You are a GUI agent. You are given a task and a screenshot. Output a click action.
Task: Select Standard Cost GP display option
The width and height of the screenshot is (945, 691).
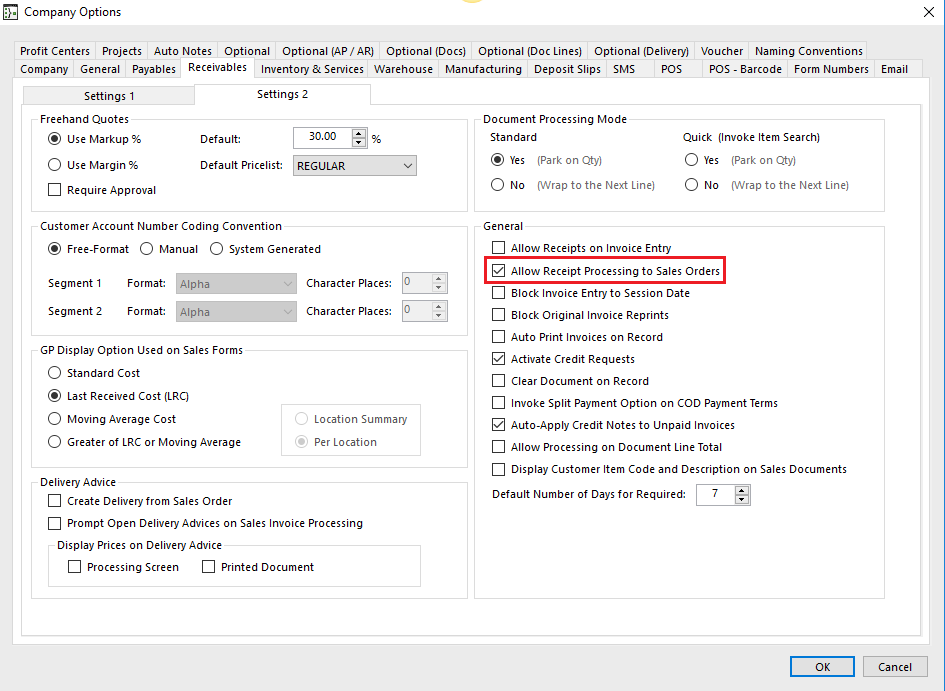(x=55, y=373)
